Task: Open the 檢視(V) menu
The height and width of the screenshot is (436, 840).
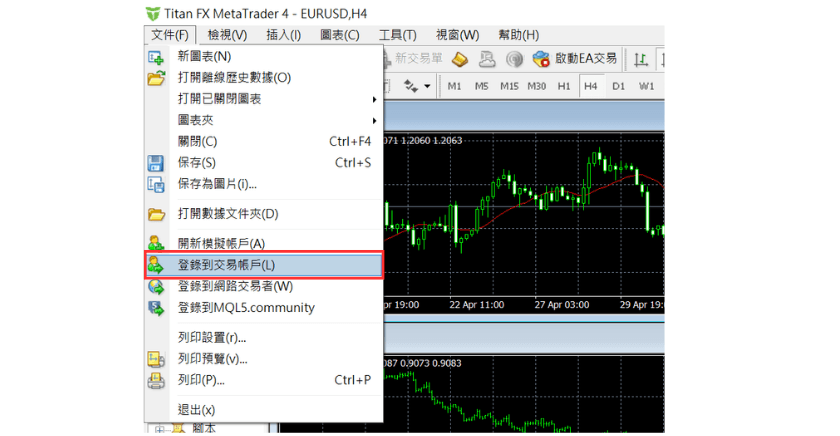Action: 227,35
